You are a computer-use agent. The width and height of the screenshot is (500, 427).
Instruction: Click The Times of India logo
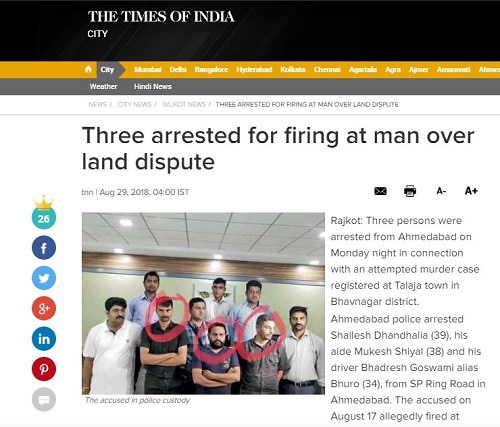point(161,17)
